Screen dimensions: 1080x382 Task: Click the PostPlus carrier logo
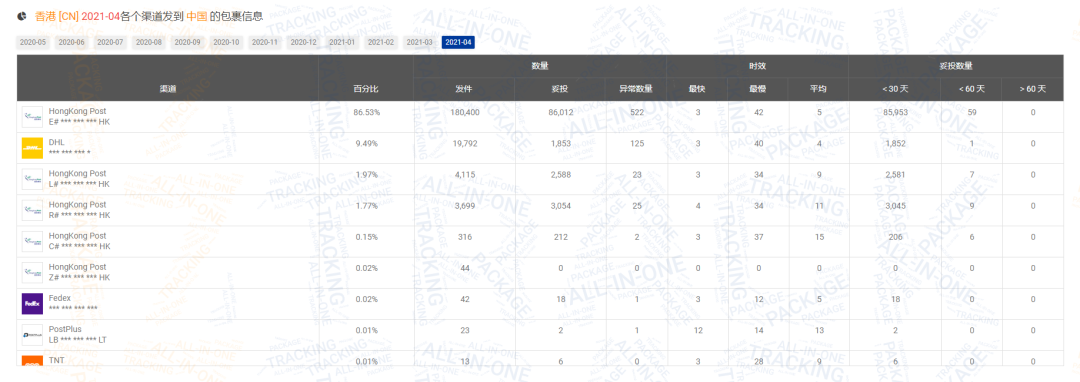coord(33,335)
